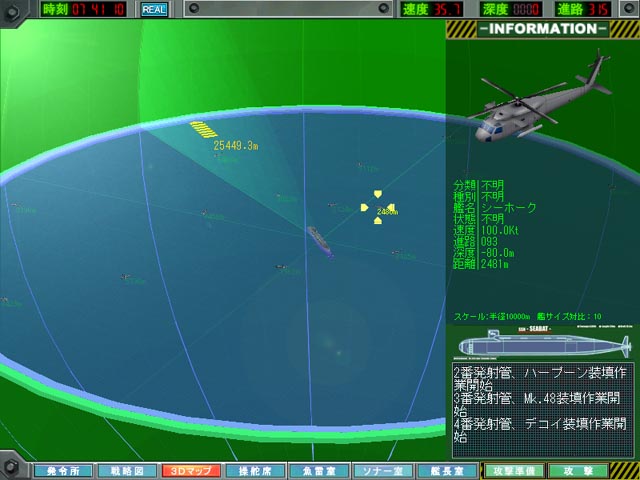
Task: Switch to the ソナー室 sonar room
Action: (x=383, y=471)
